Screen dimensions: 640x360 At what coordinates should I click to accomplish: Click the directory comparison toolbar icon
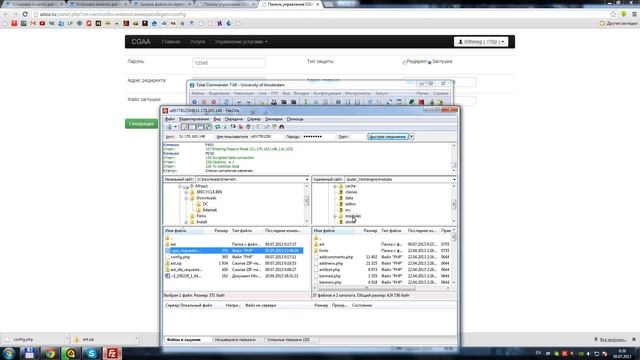point(267,127)
